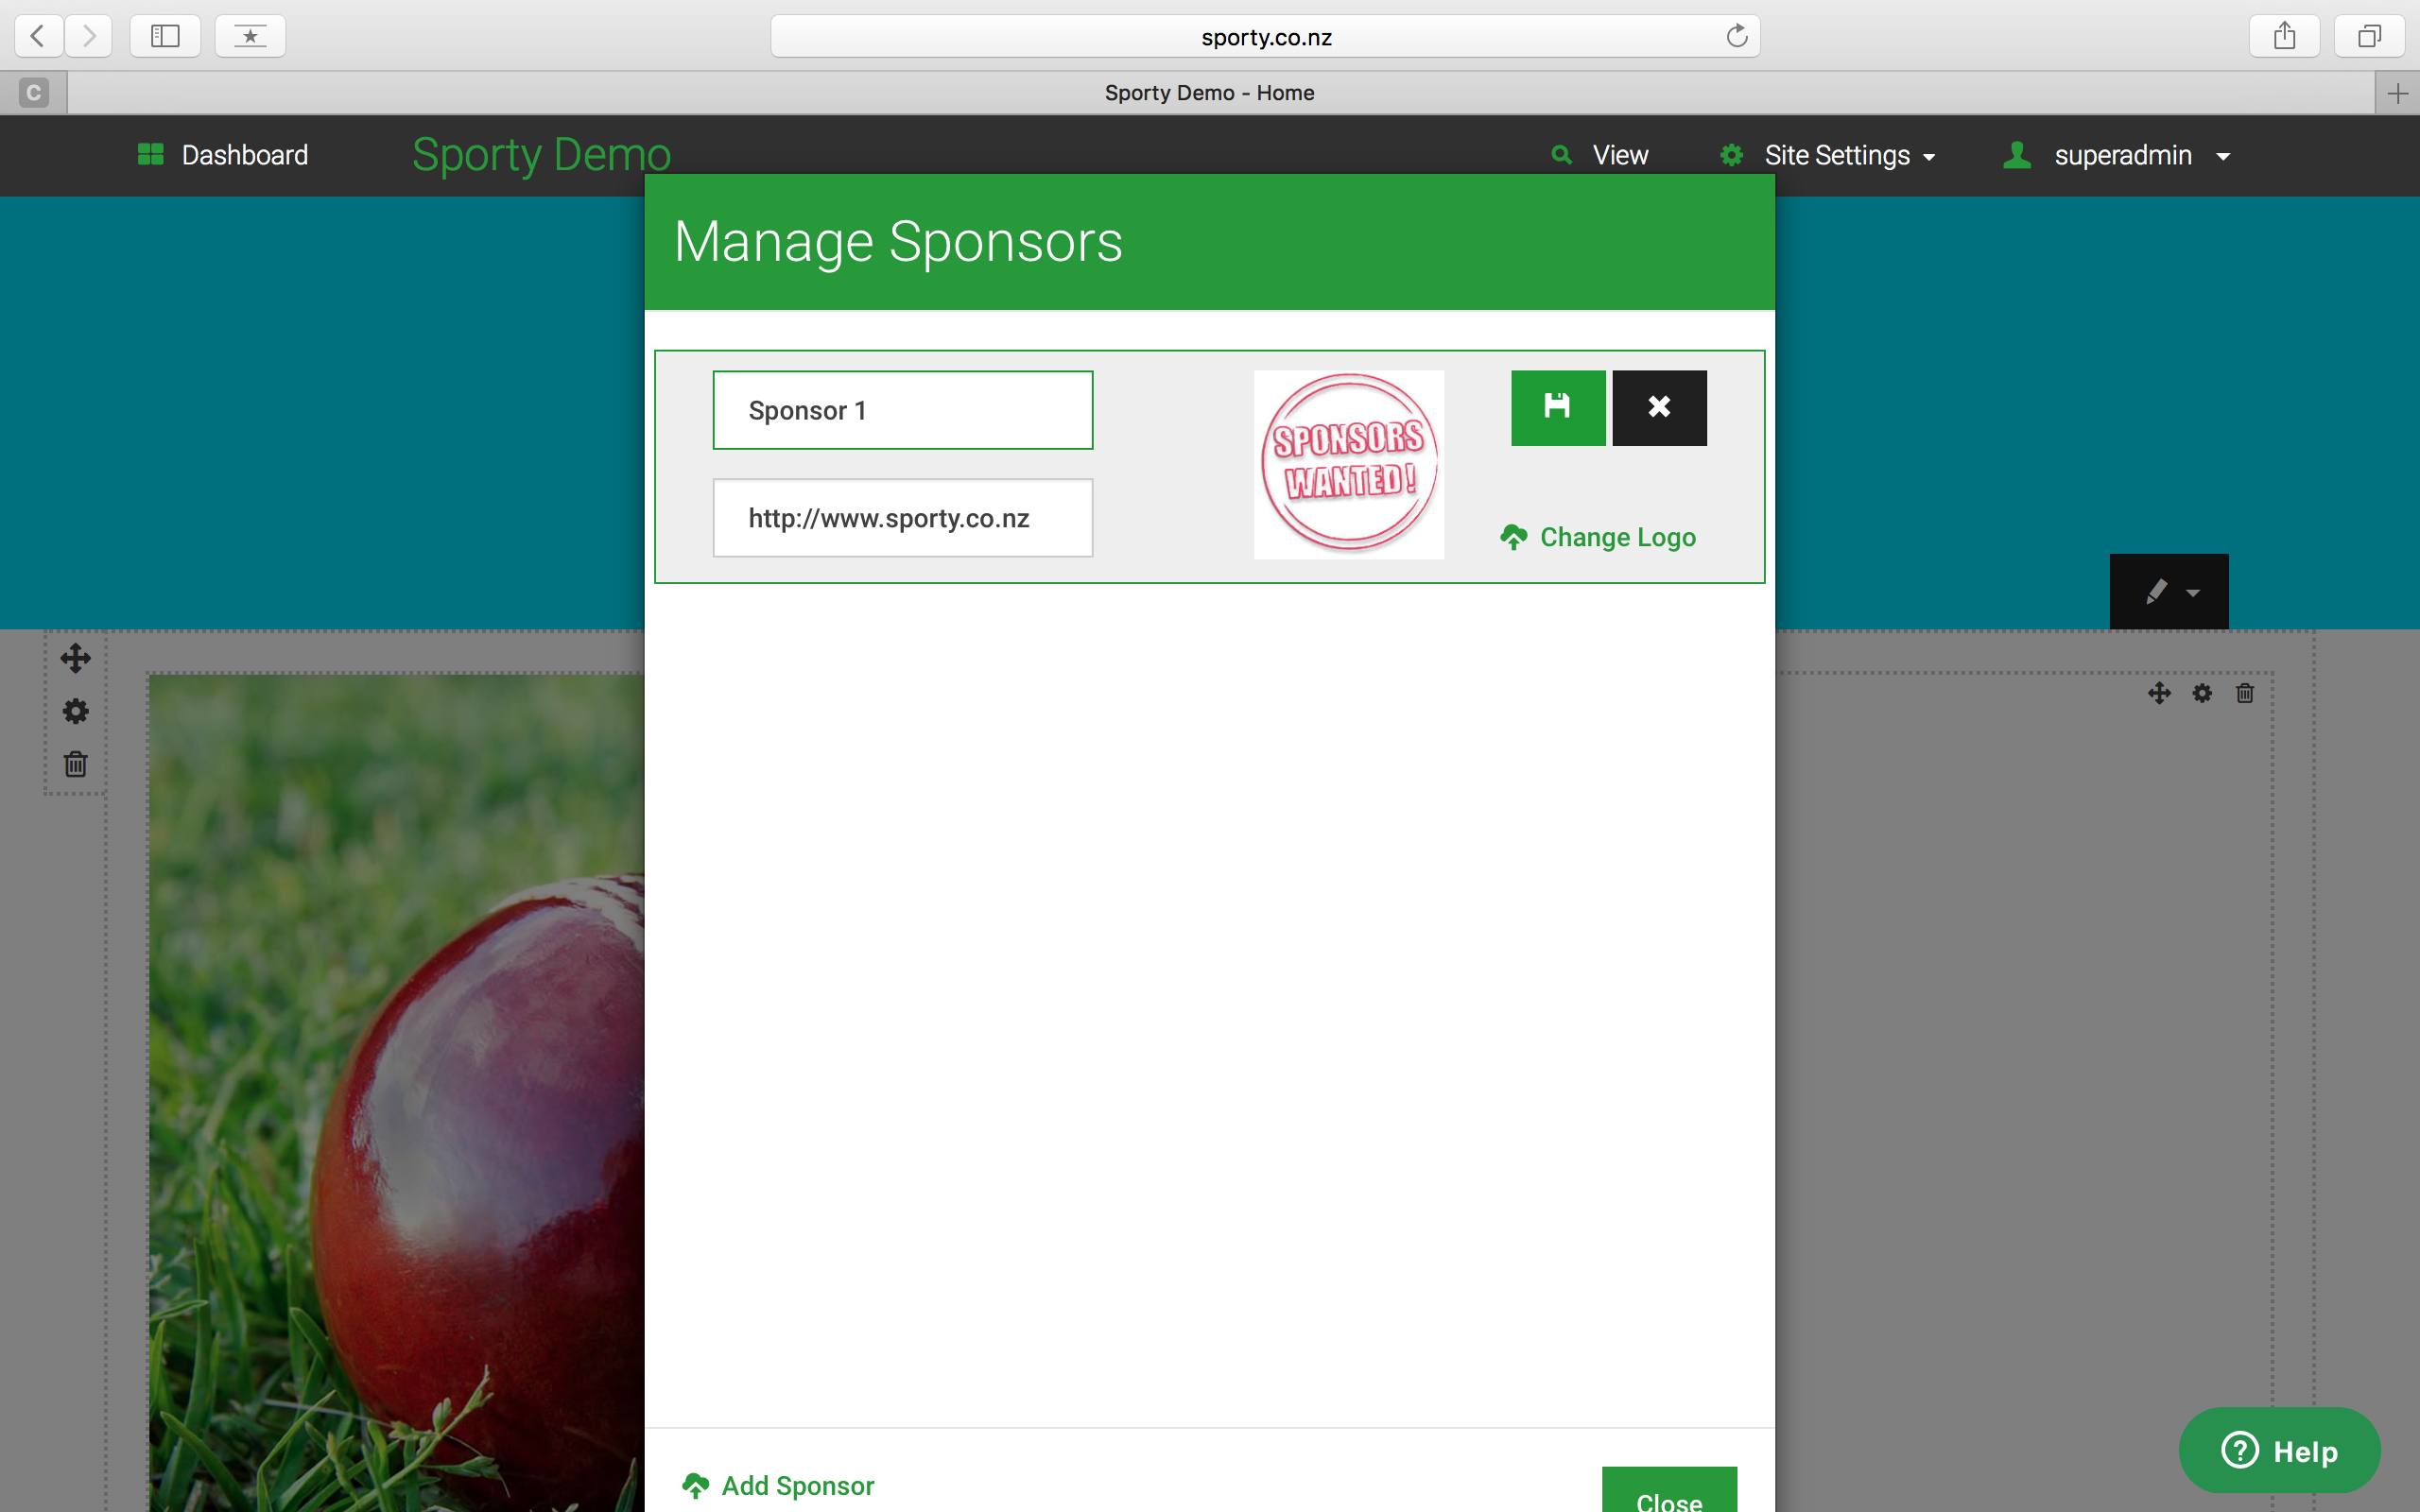Delete the right widget with the trash icon

pos(2245,693)
